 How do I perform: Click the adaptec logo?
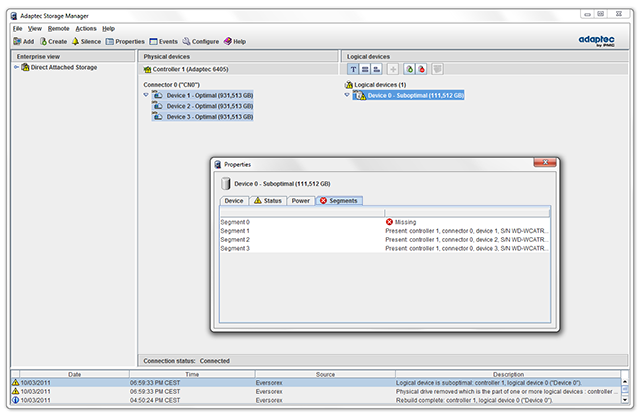pos(596,40)
